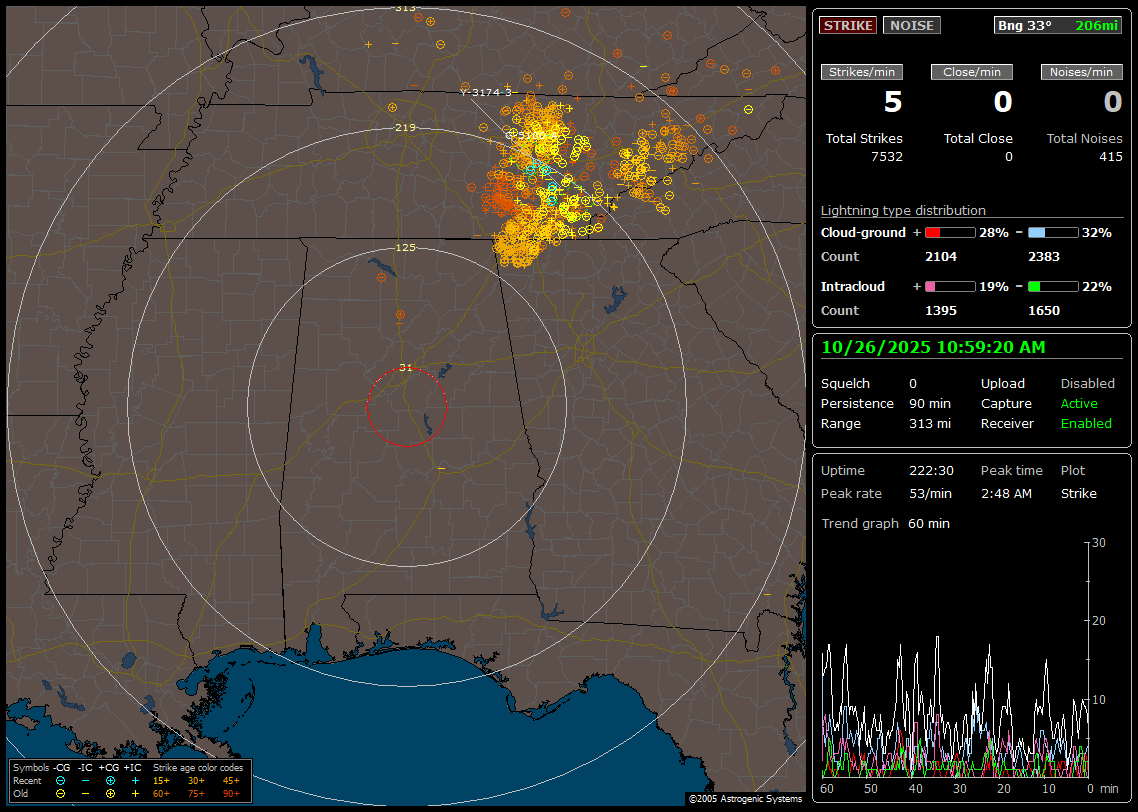1138x812 pixels.
Task: Click the positive cloud-ground red percentage bar
Action: coord(949,232)
